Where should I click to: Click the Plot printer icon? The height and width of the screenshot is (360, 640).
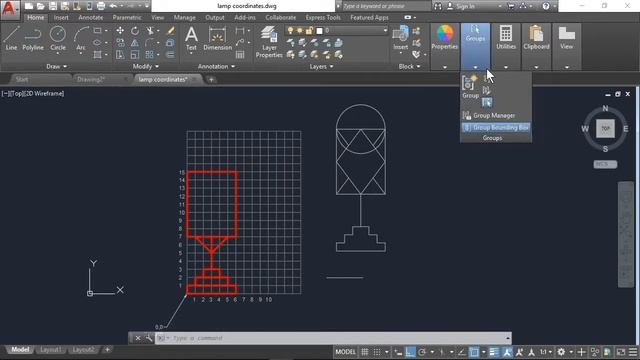pos(101,6)
